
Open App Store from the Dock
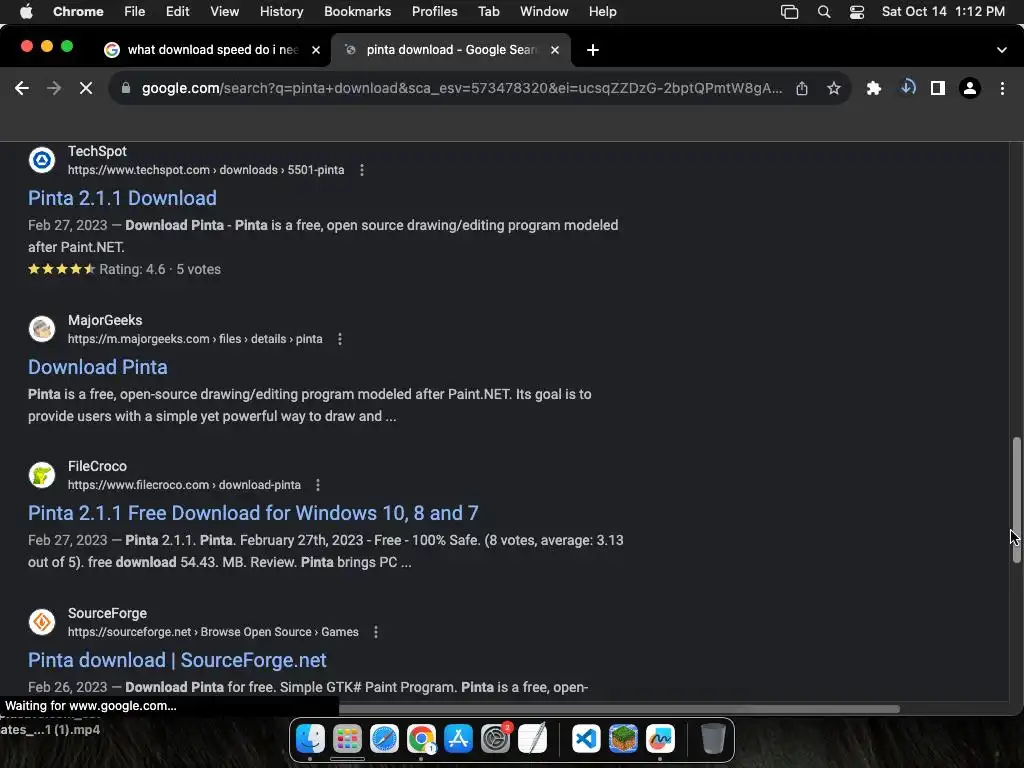(x=458, y=739)
